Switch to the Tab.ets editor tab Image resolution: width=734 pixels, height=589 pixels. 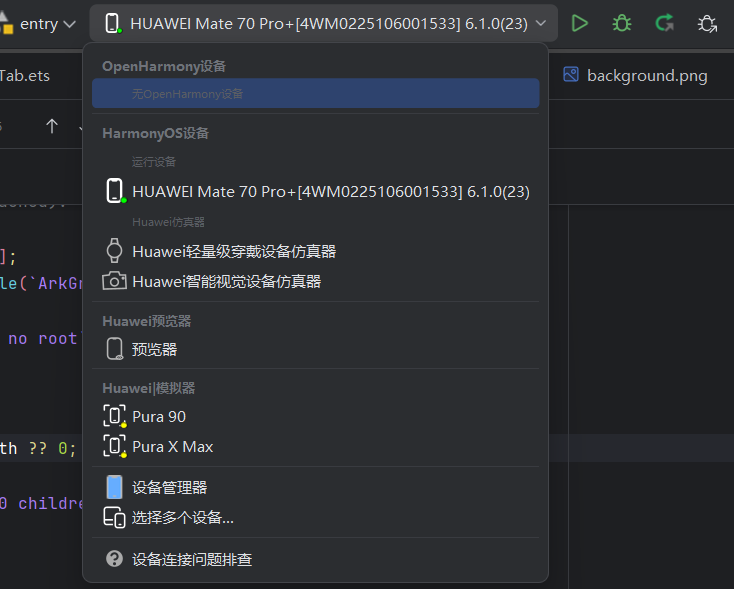[25, 75]
